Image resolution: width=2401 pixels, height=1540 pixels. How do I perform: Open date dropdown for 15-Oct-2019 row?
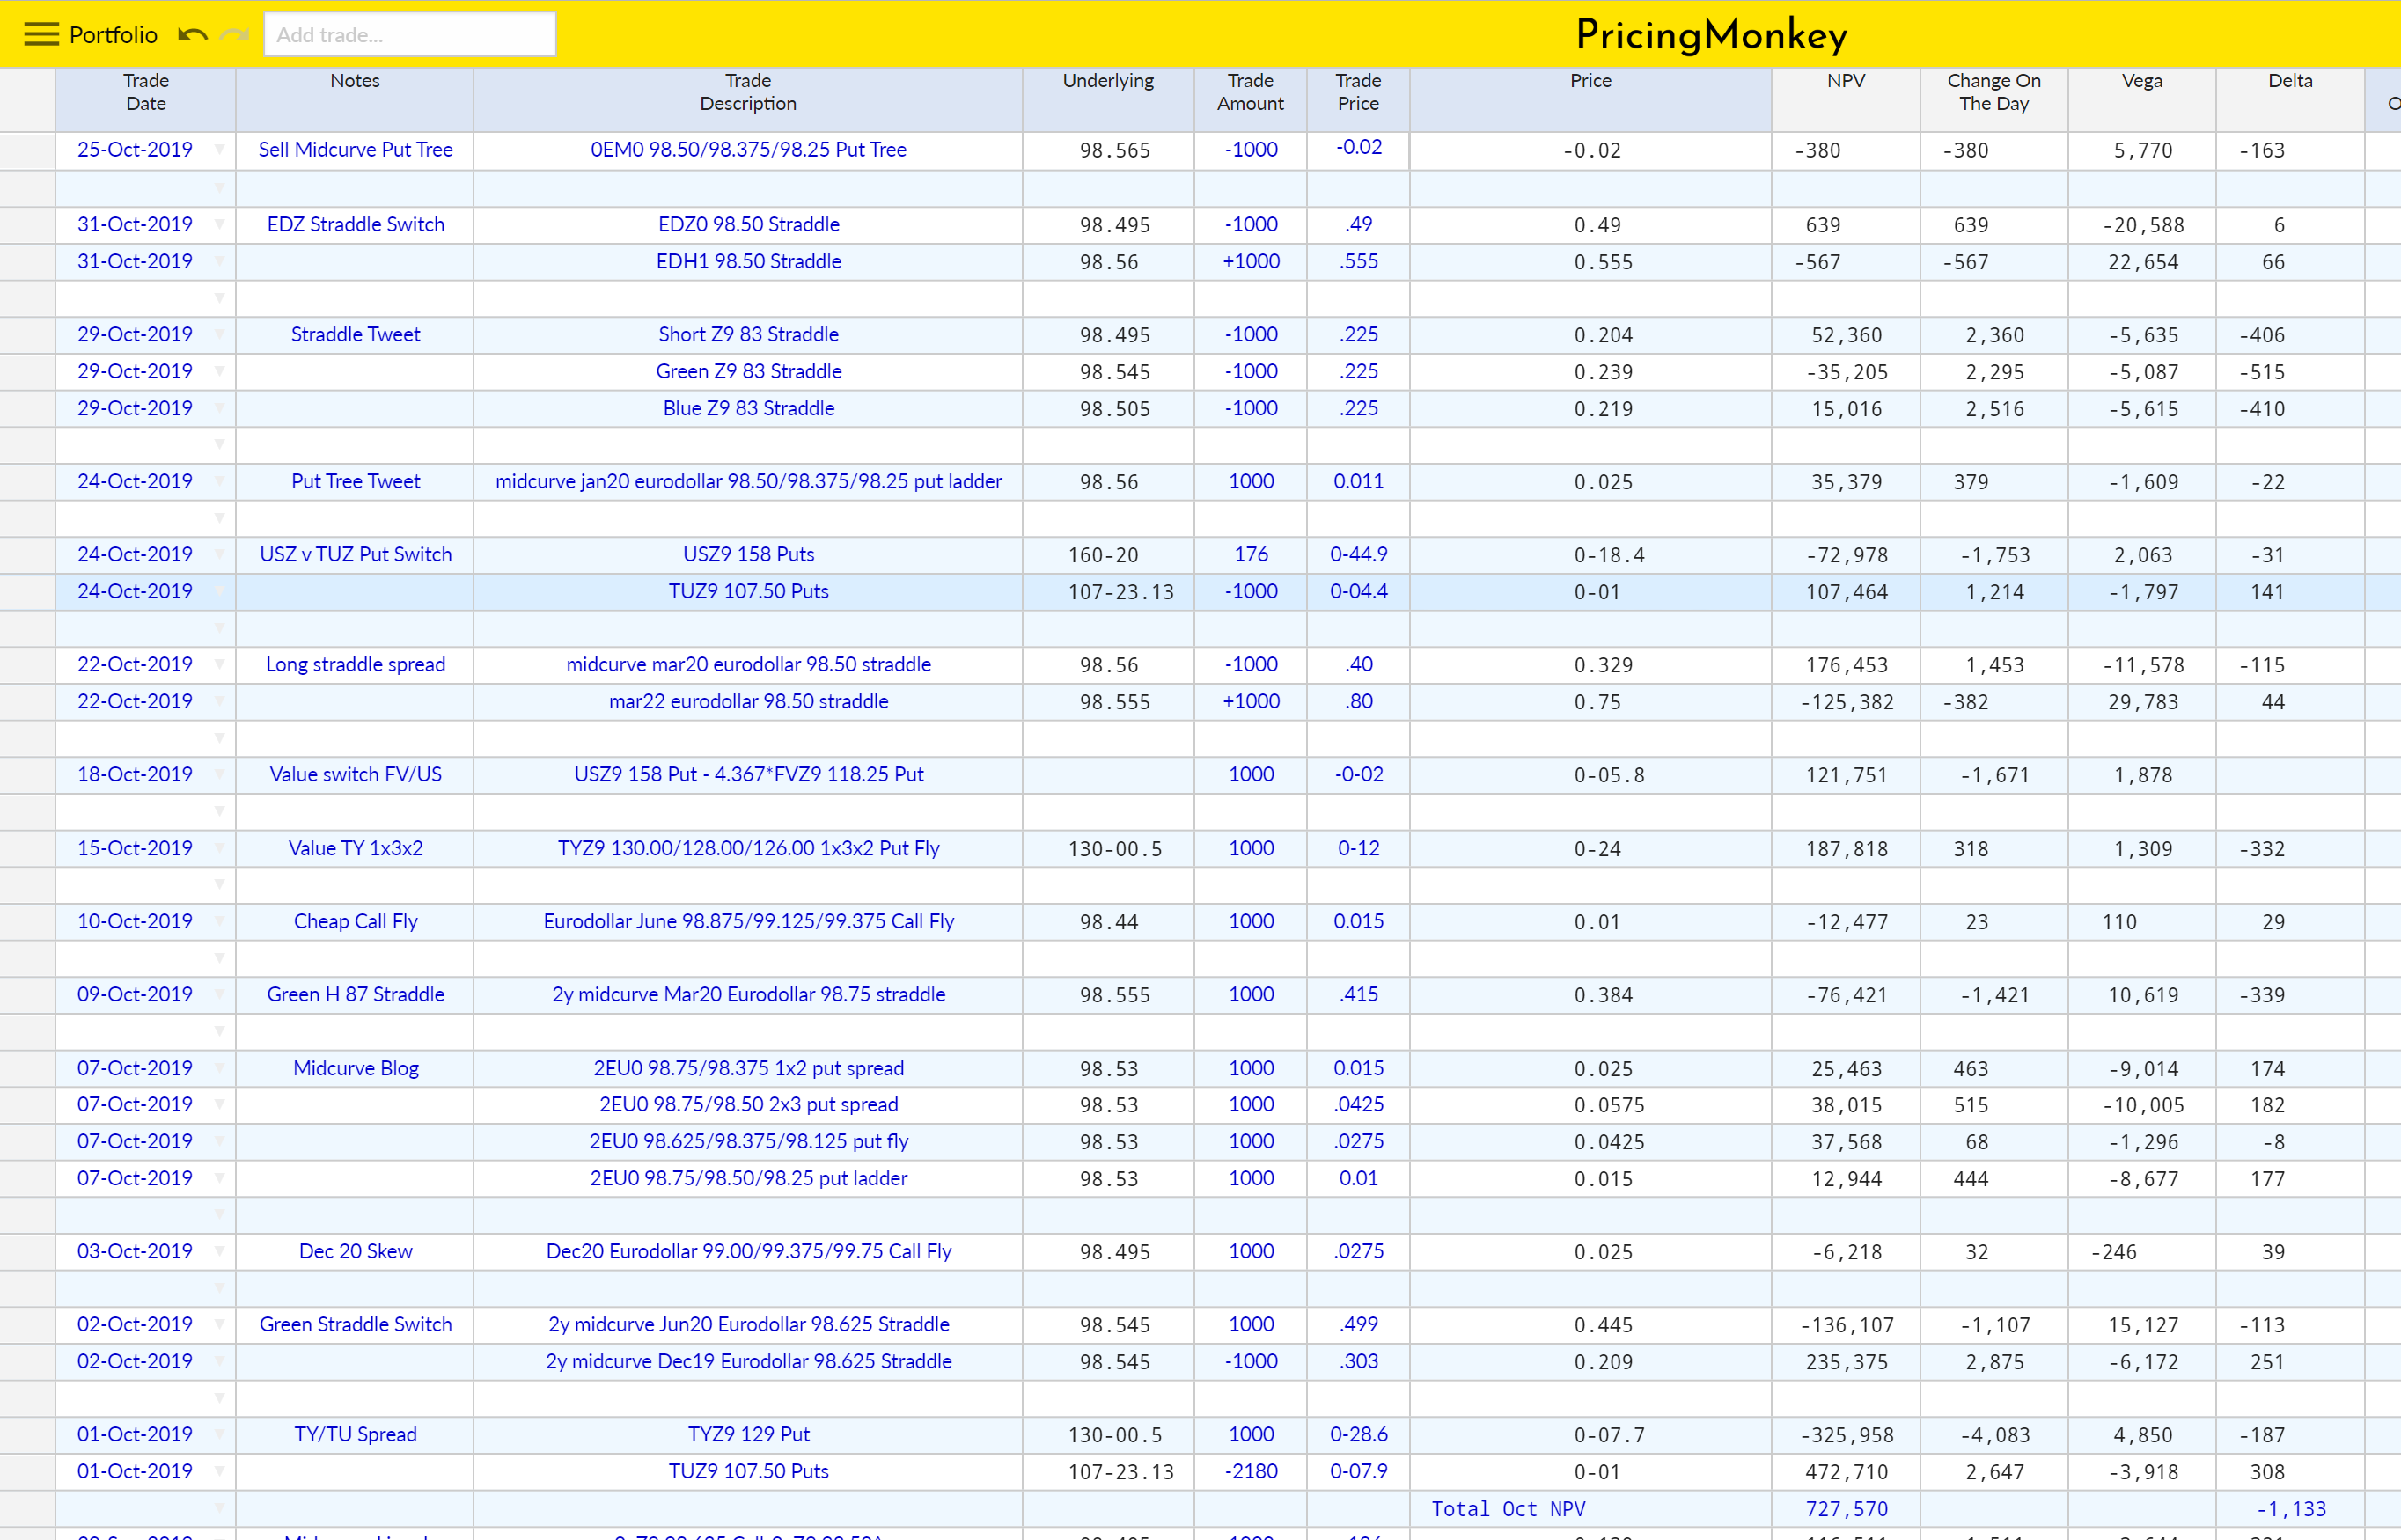219,849
